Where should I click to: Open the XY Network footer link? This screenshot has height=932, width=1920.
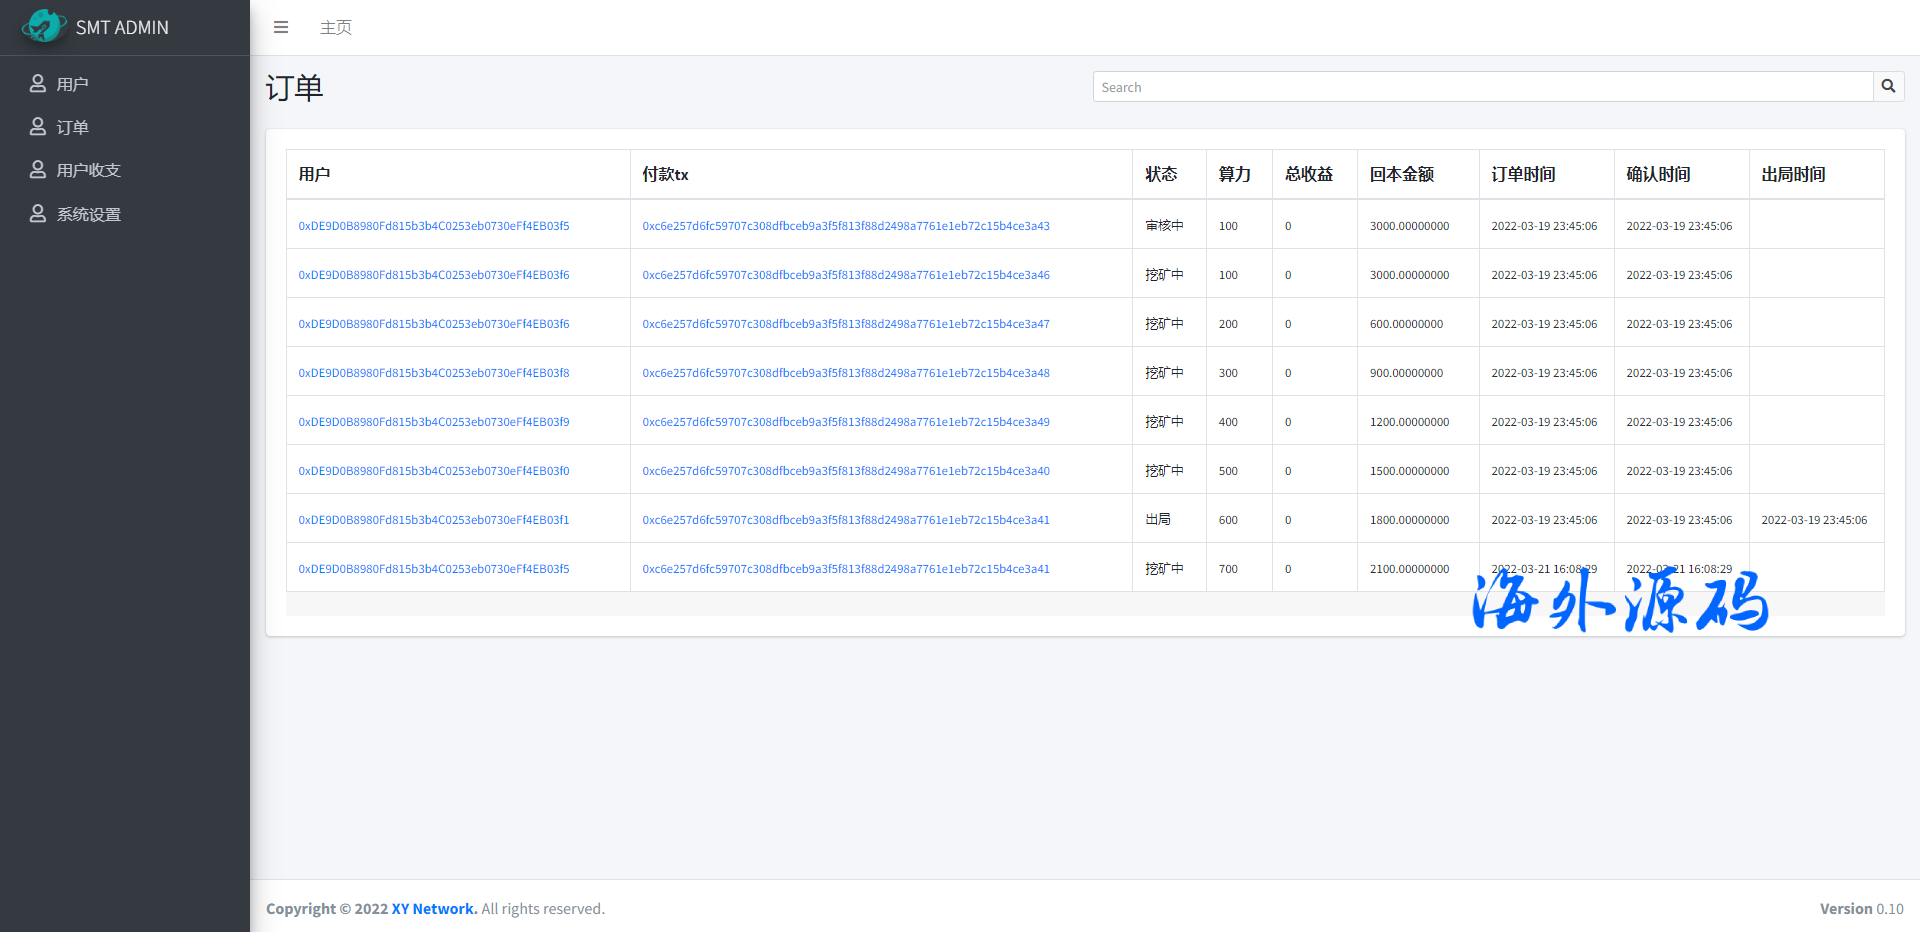click(434, 909)
